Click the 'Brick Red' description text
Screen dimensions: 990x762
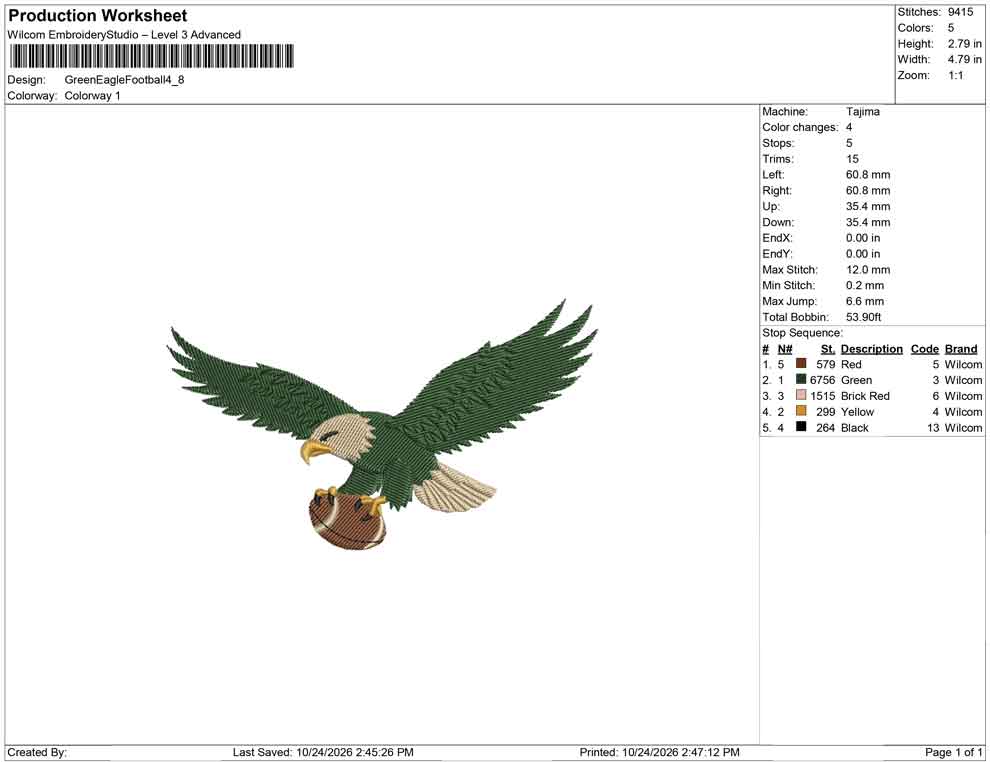[865, 395]
